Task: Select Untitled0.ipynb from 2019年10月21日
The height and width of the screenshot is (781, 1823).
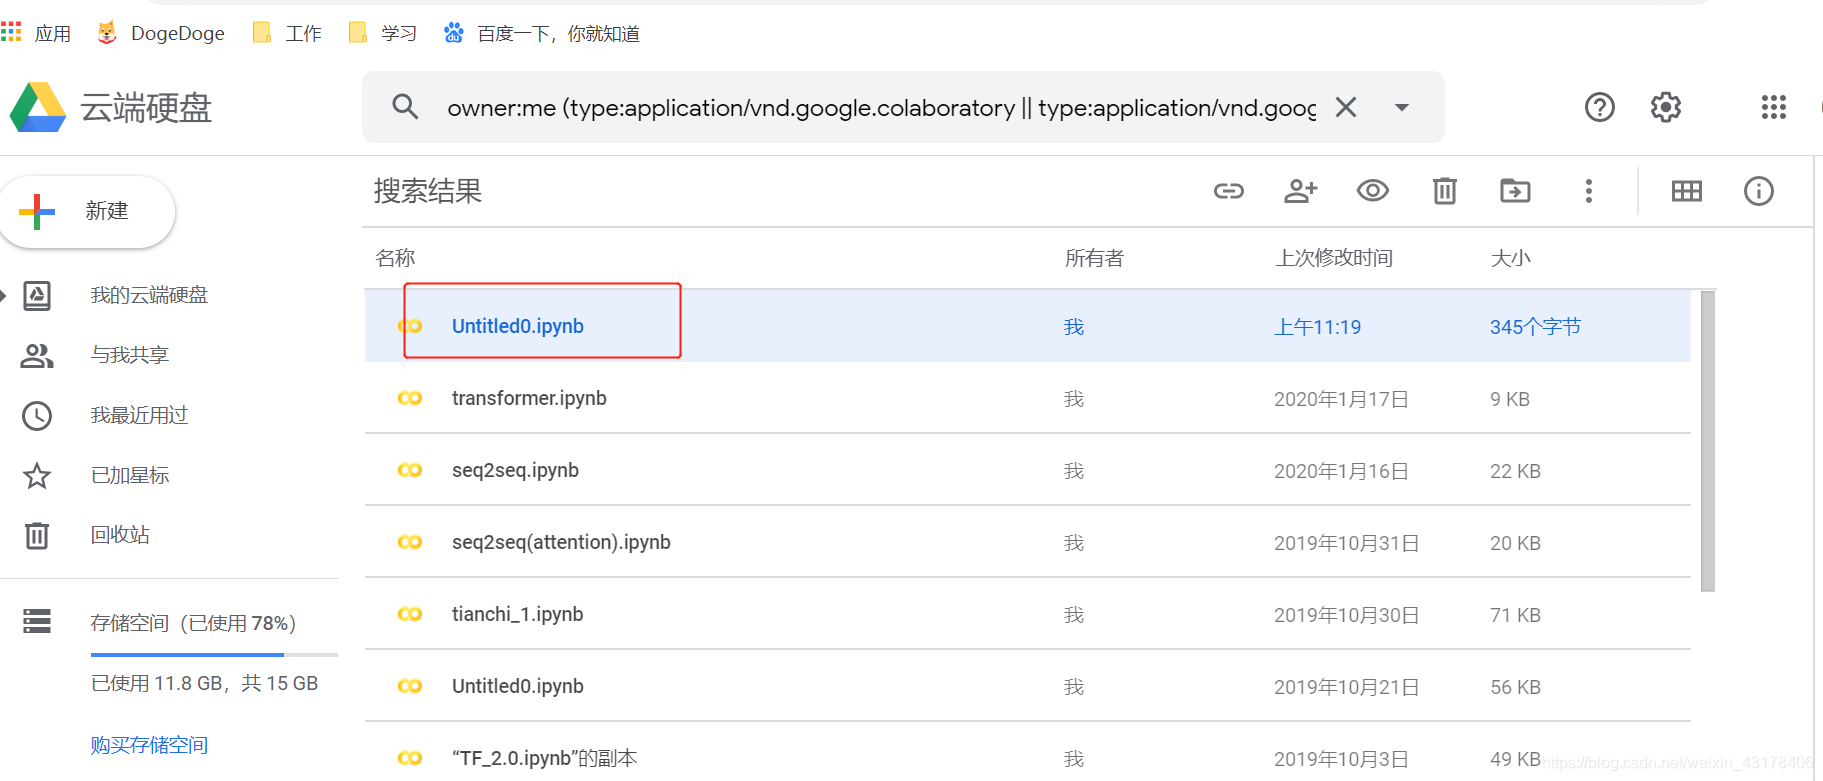Action: [1027, 686]
